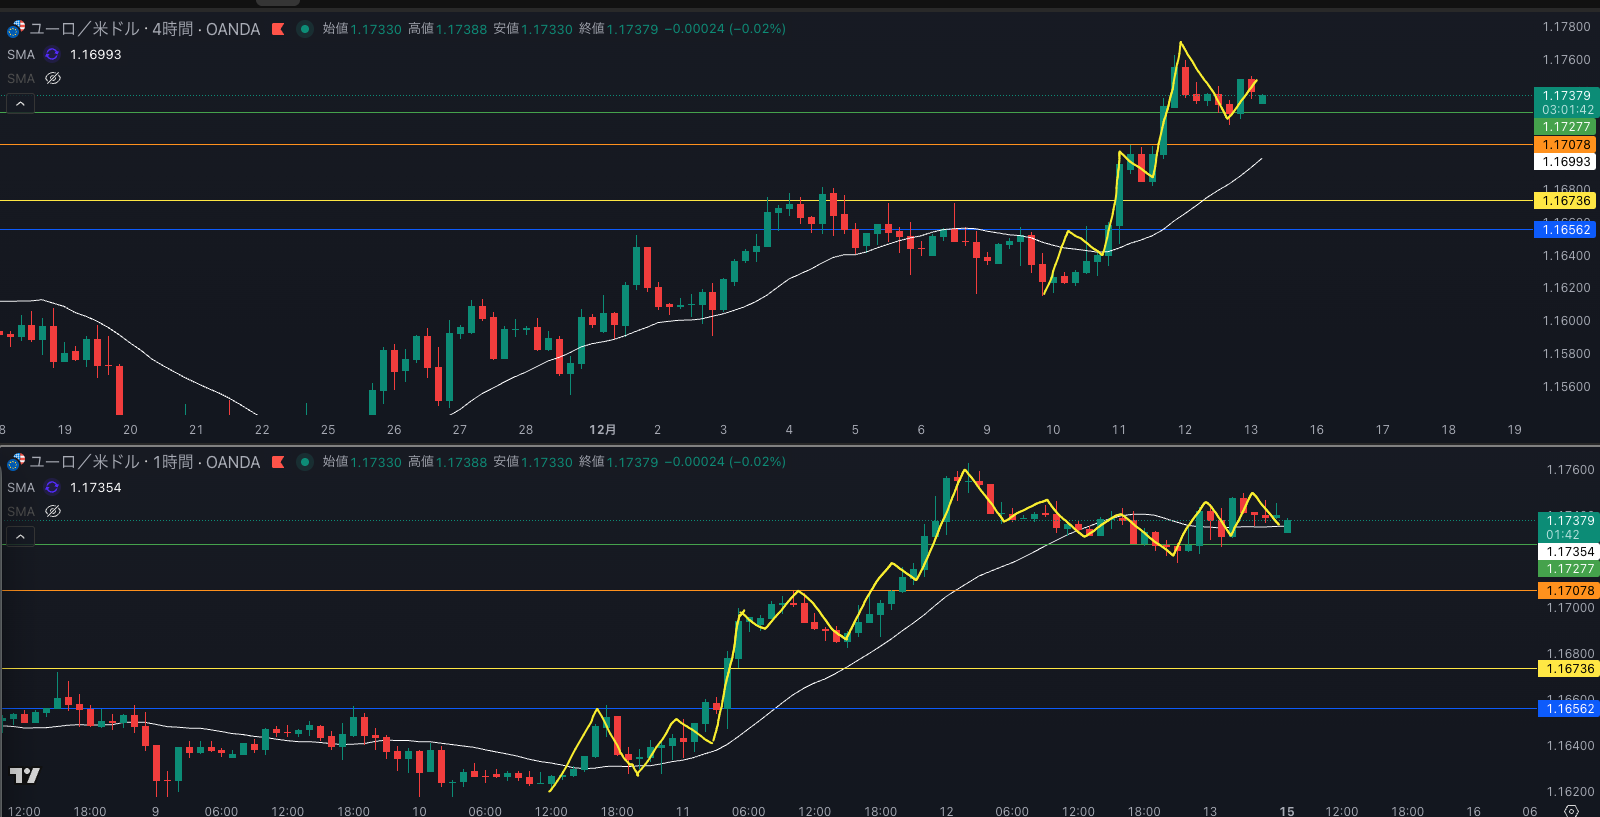
Task: Click the blue 1.16562 price label on lower axis
Action: coord(1569,709)
